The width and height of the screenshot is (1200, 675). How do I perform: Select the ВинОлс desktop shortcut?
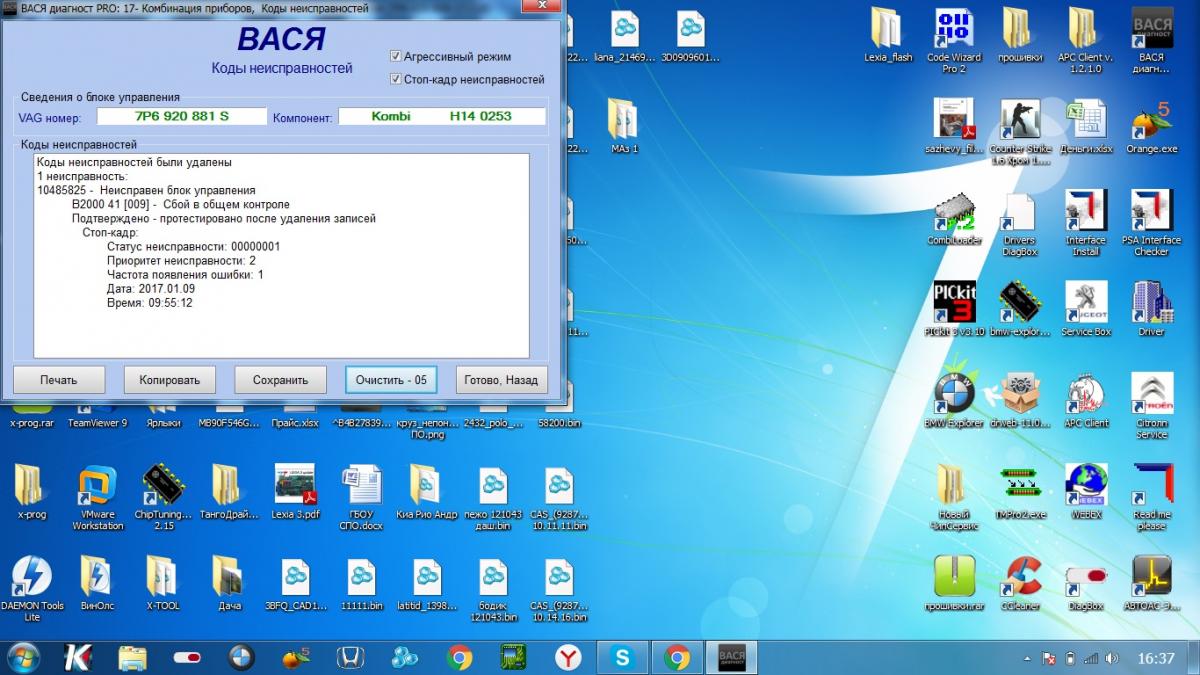pos(98,582)
